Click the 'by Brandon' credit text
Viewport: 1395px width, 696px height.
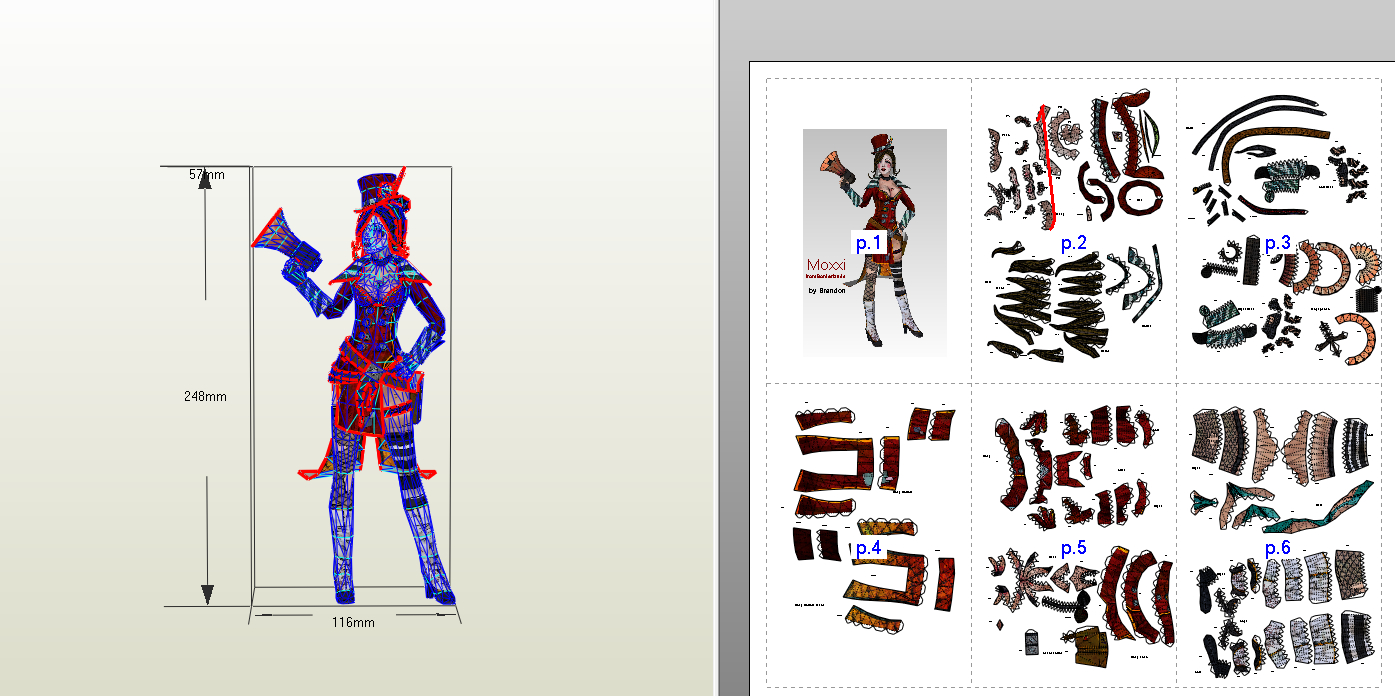click(827, 291)
